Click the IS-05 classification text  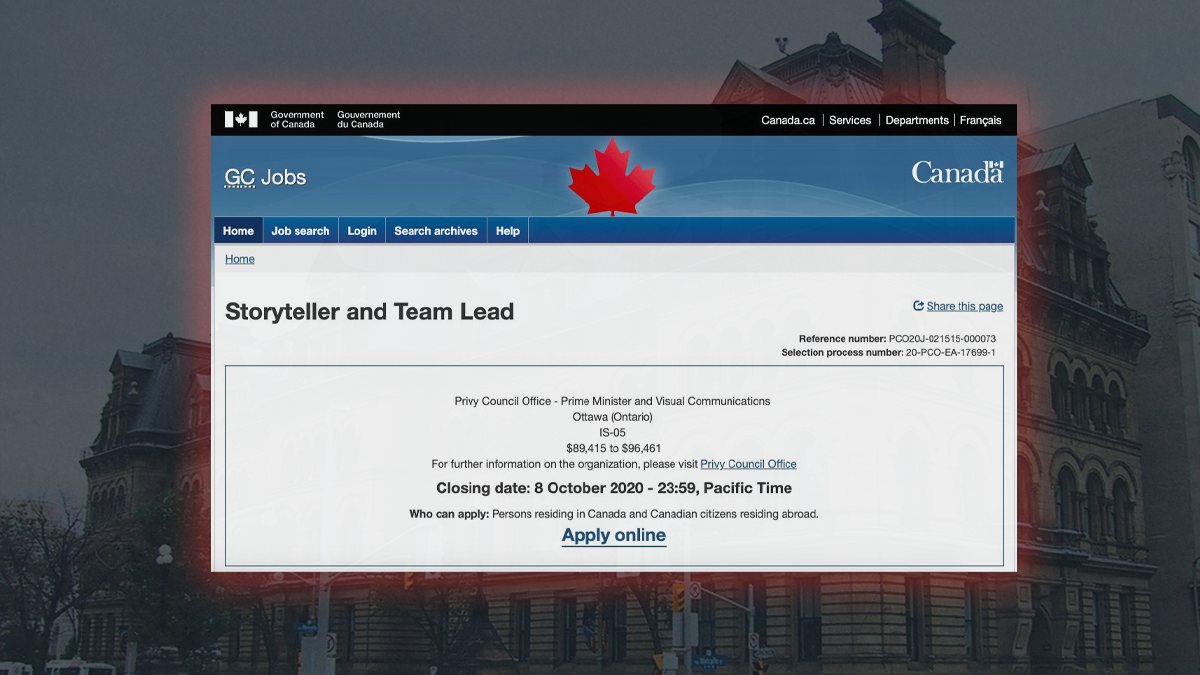pyautogui.click(x=613, y=432)
